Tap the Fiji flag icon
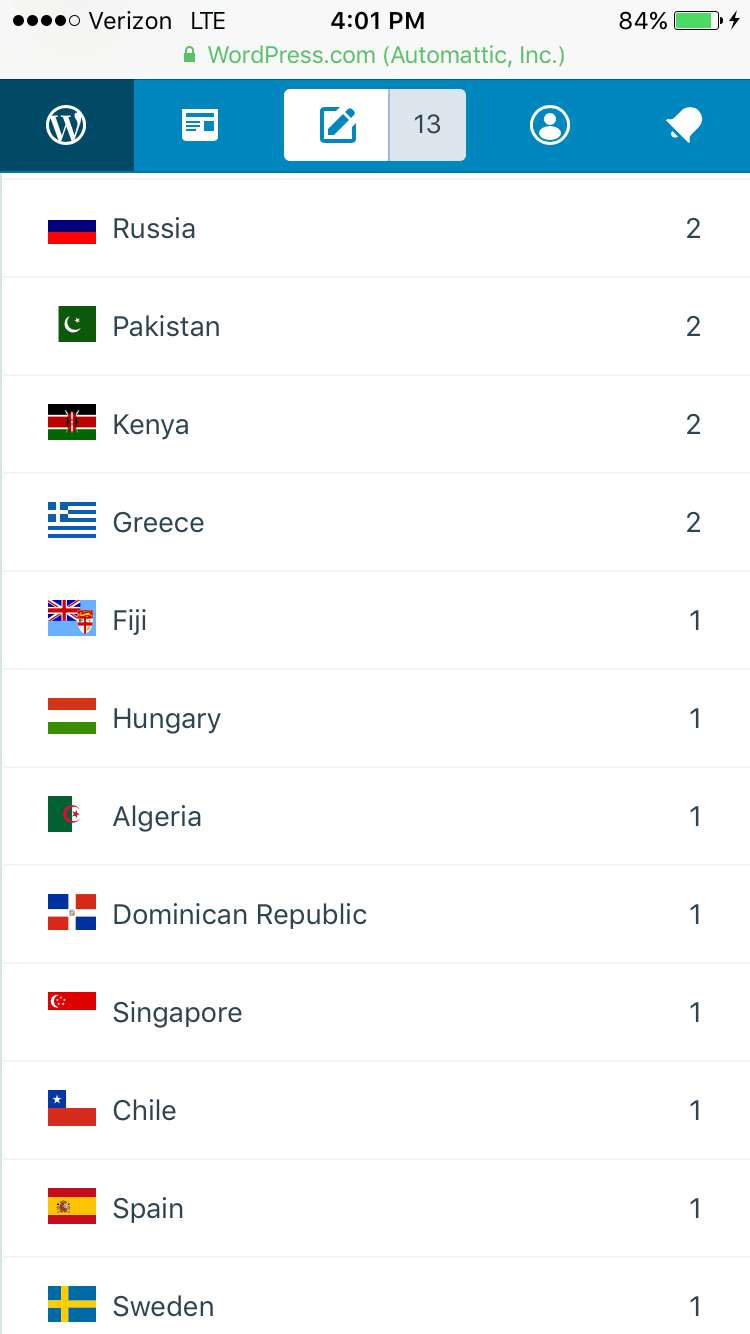 [72, 619]
